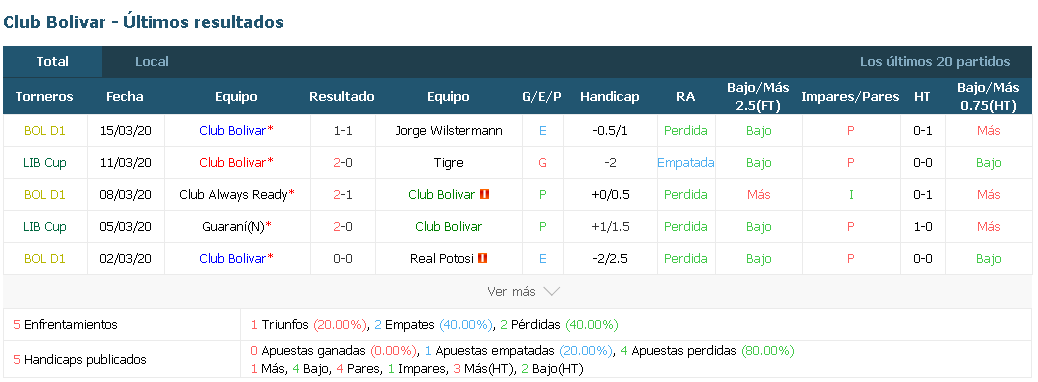This screenshot has height=382, width=1038.
Task: Click the Handicap column header
Action: (x=610, y=97)
